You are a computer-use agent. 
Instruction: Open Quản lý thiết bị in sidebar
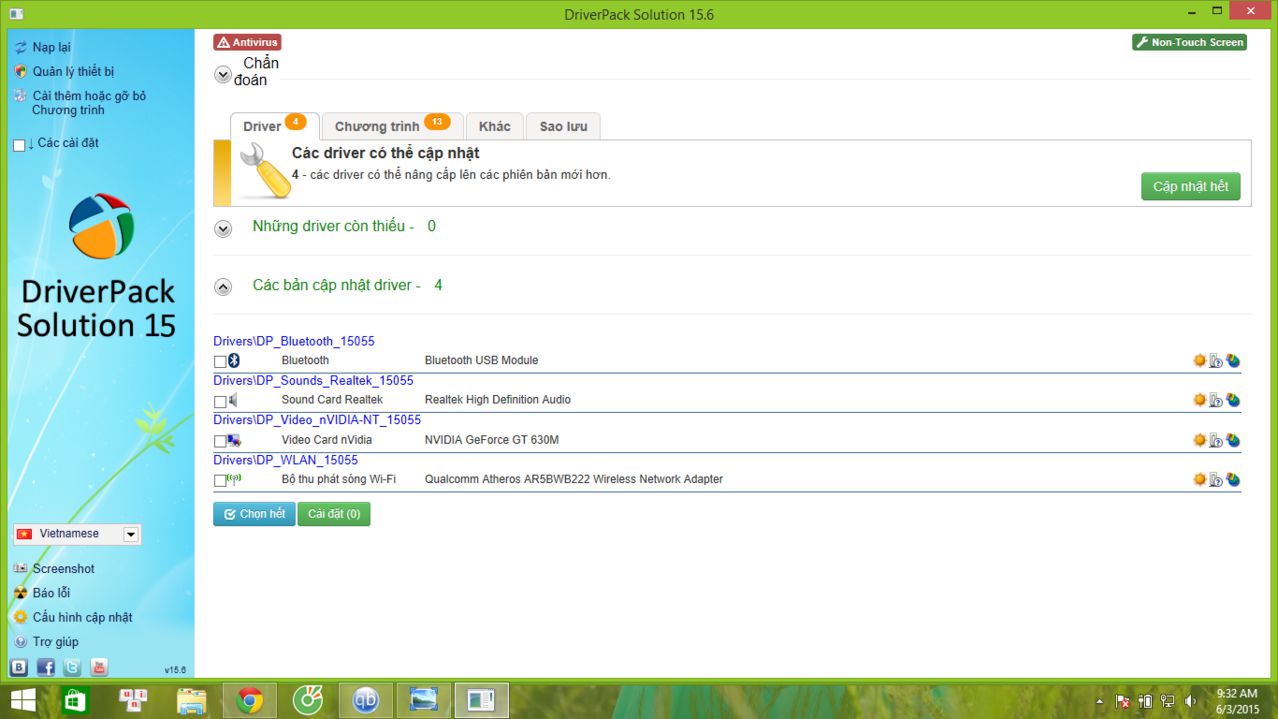point(73,72)
